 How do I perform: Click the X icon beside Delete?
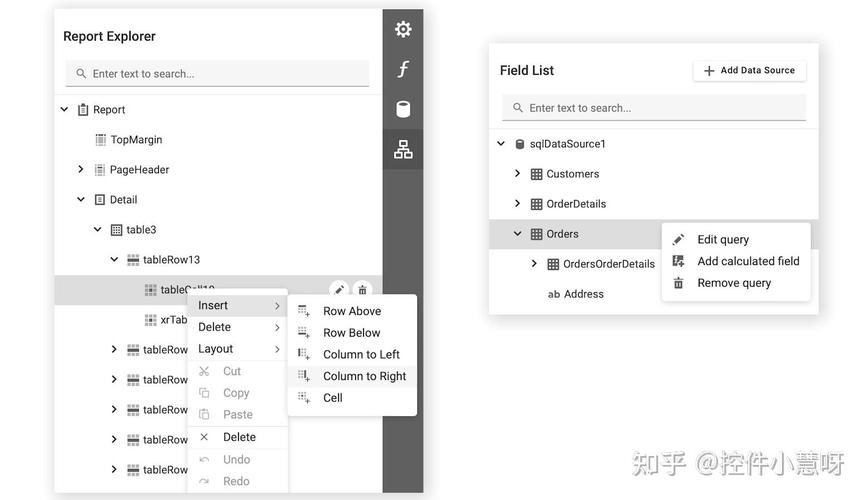click(x=204, y=437)
